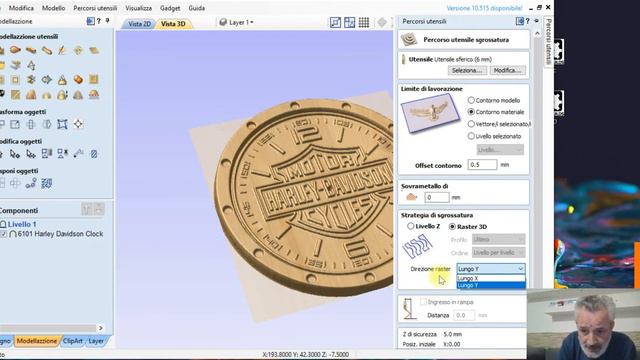This screenshot has width=640, height=360.
Task: Select the set size tool in transform objects
Action: [15, 124]
